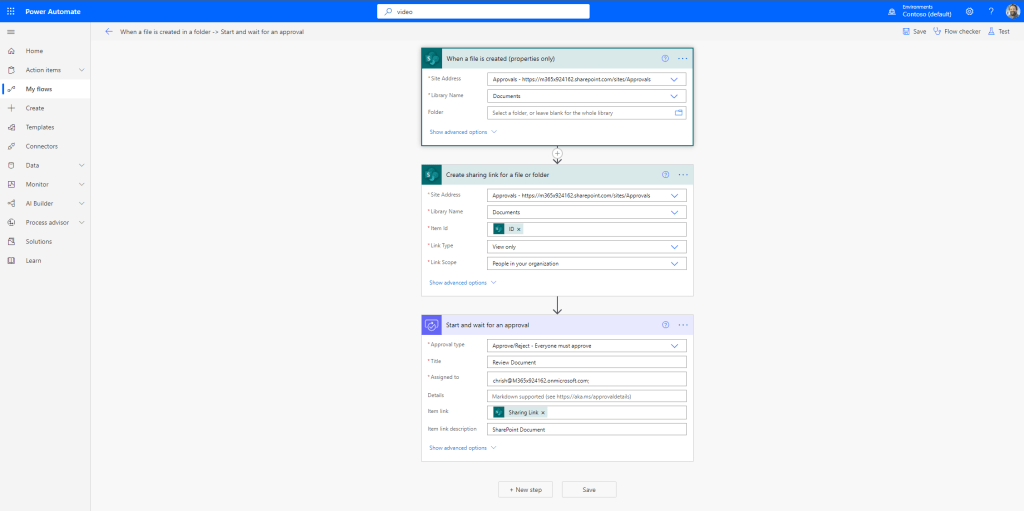The image size is (1024, 511).
Task: Click the search box at top
Action: point(483,11)
